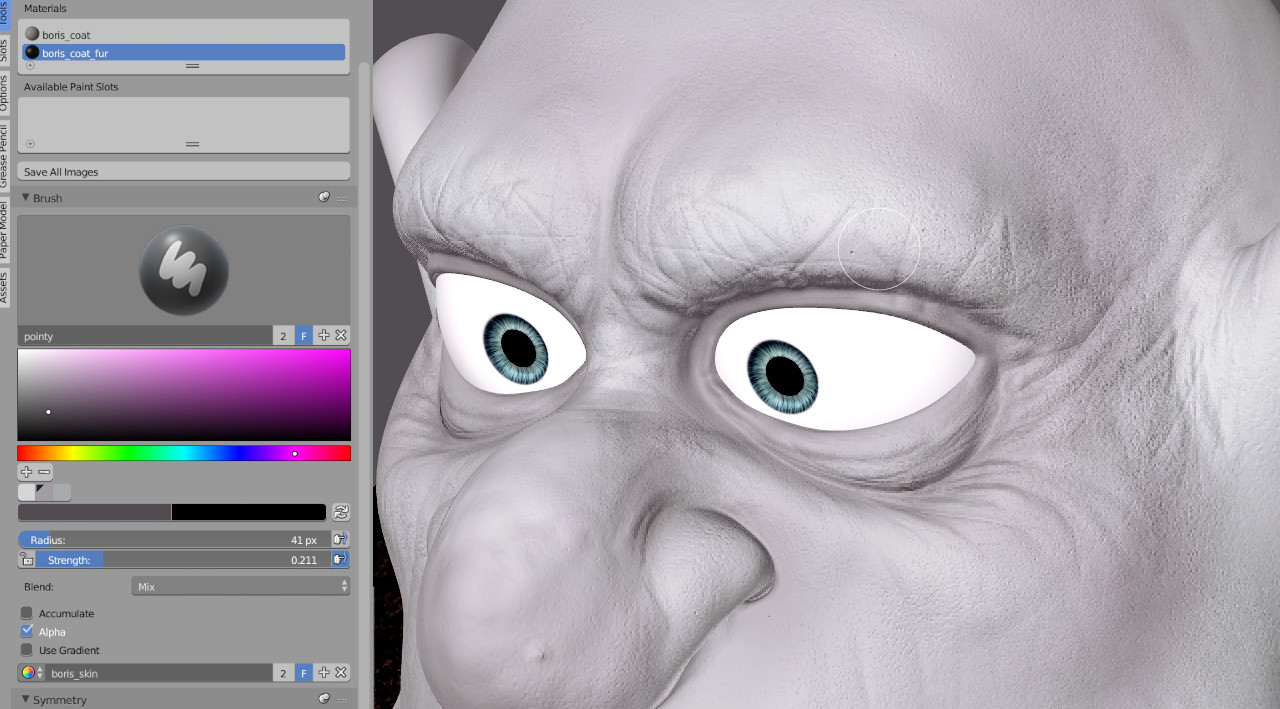The height and width of the screenshot is (709, 1280).
Task: Expand the Materials list filter options
Action: [30, 66]
